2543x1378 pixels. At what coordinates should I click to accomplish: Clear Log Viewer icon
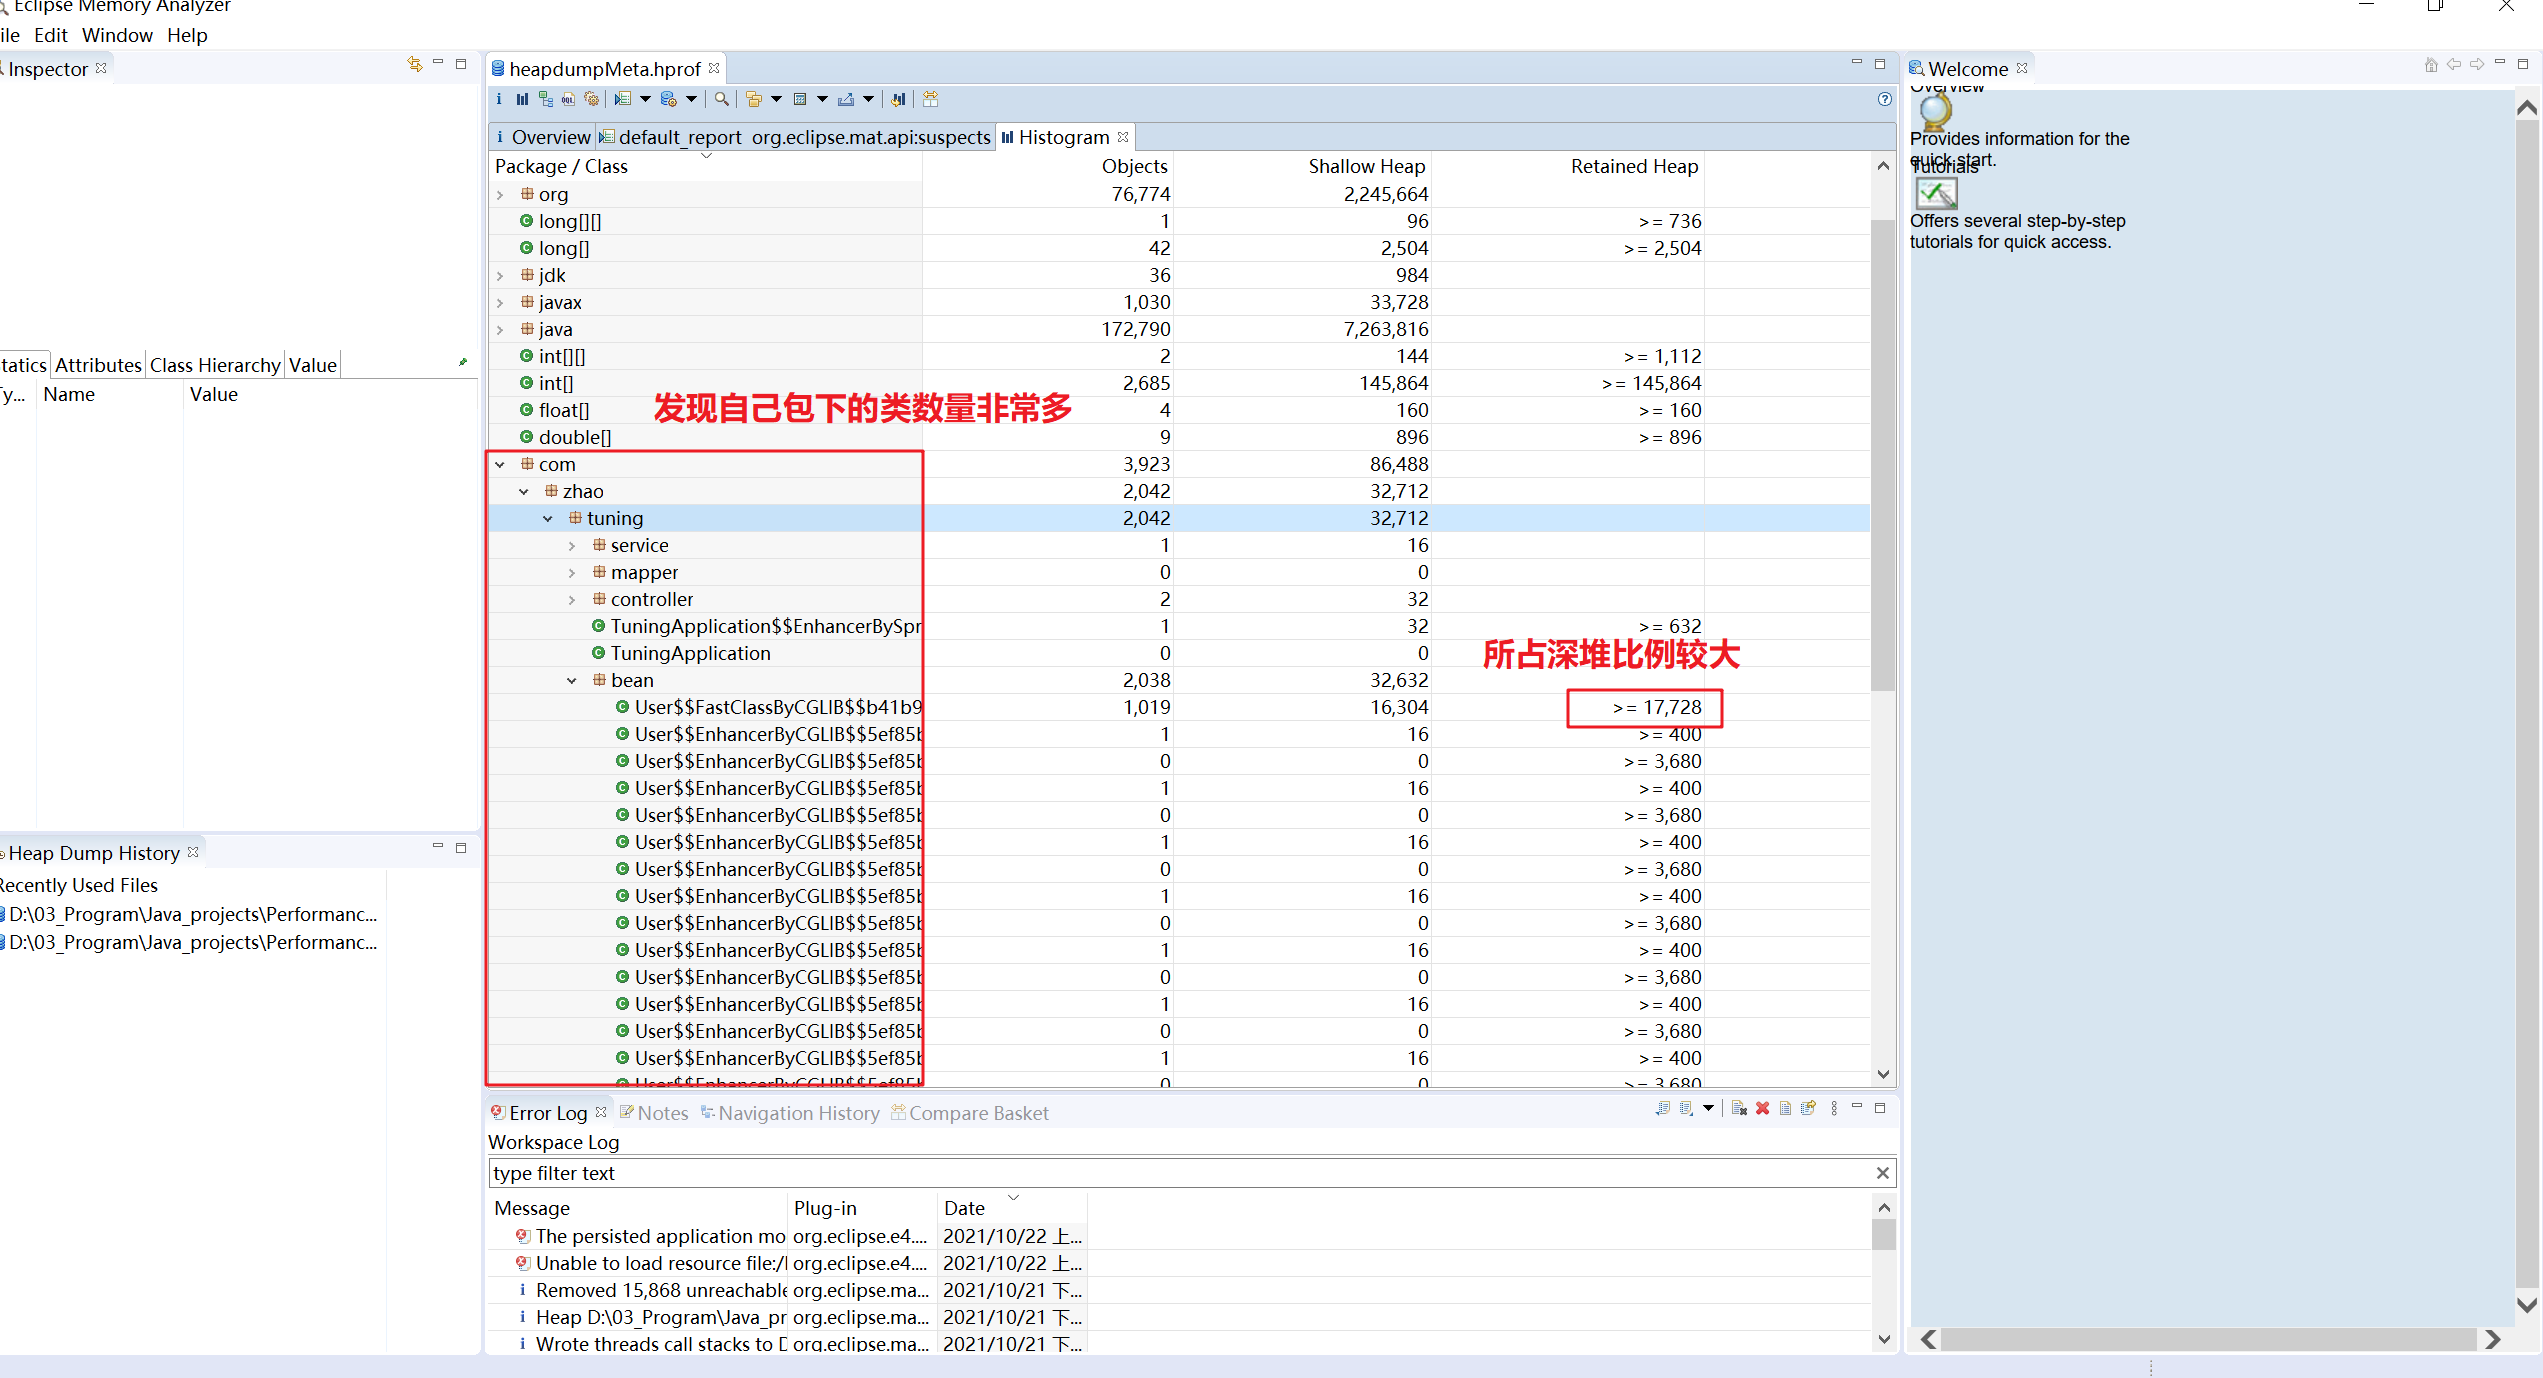coord(1739,1108)
